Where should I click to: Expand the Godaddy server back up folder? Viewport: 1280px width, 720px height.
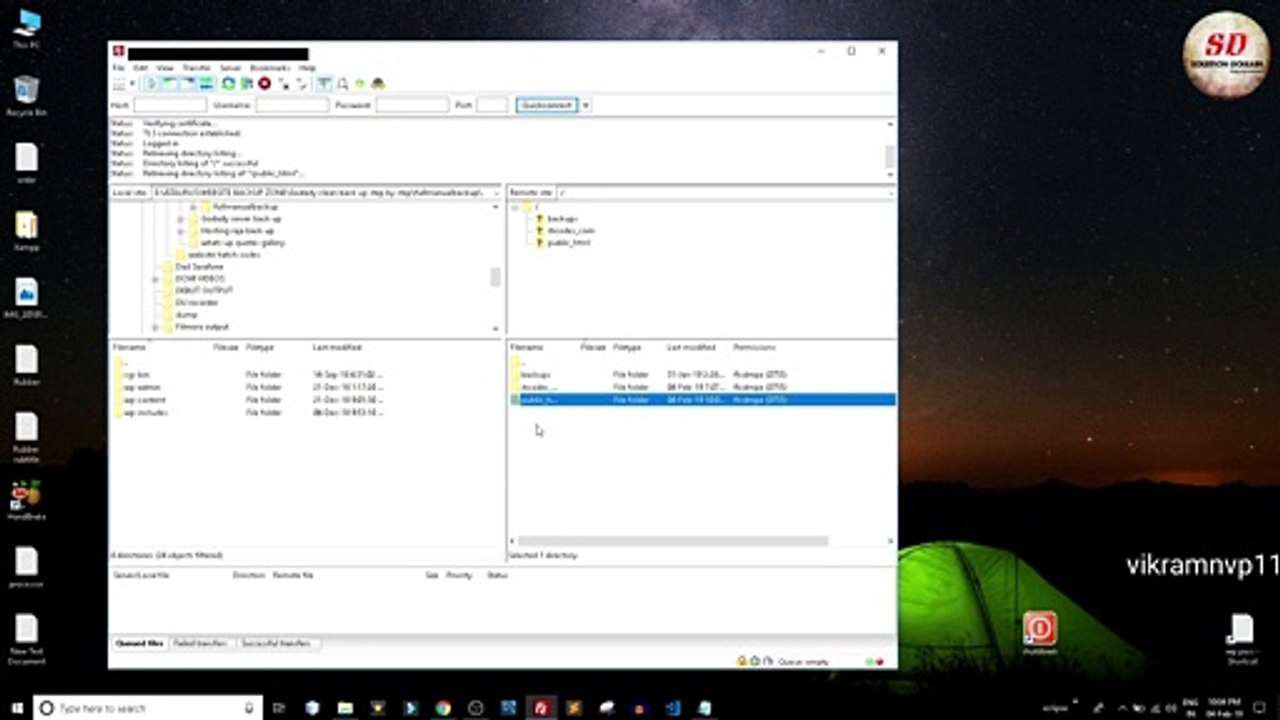[x=181, y=218]
